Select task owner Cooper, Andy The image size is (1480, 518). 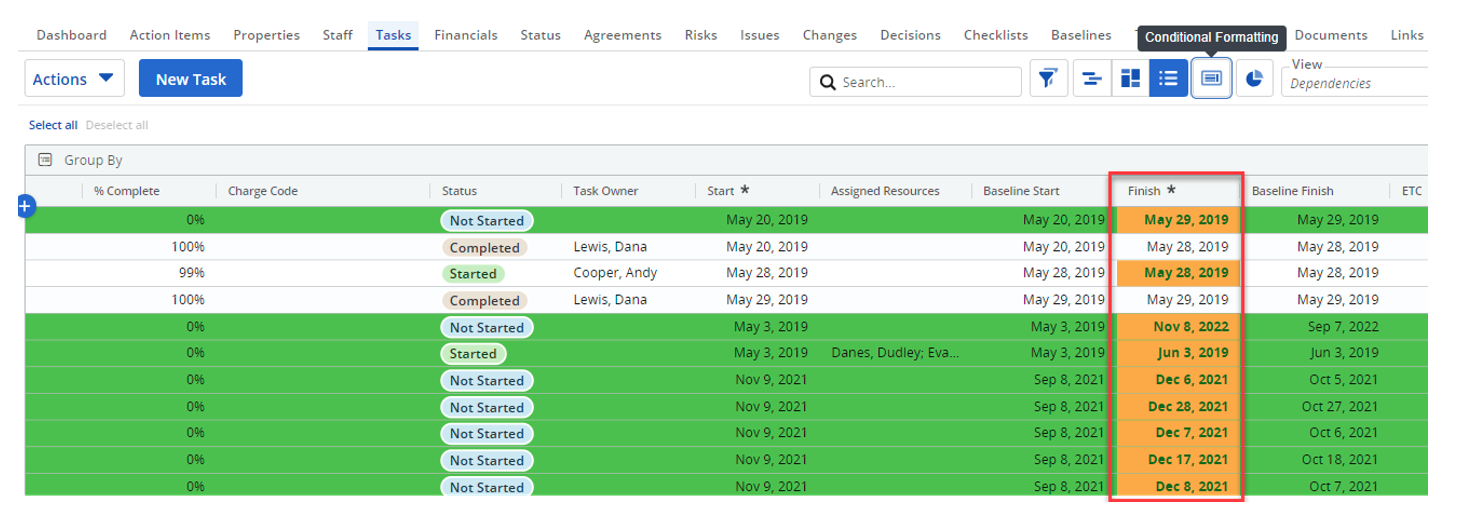pos(614,273)
